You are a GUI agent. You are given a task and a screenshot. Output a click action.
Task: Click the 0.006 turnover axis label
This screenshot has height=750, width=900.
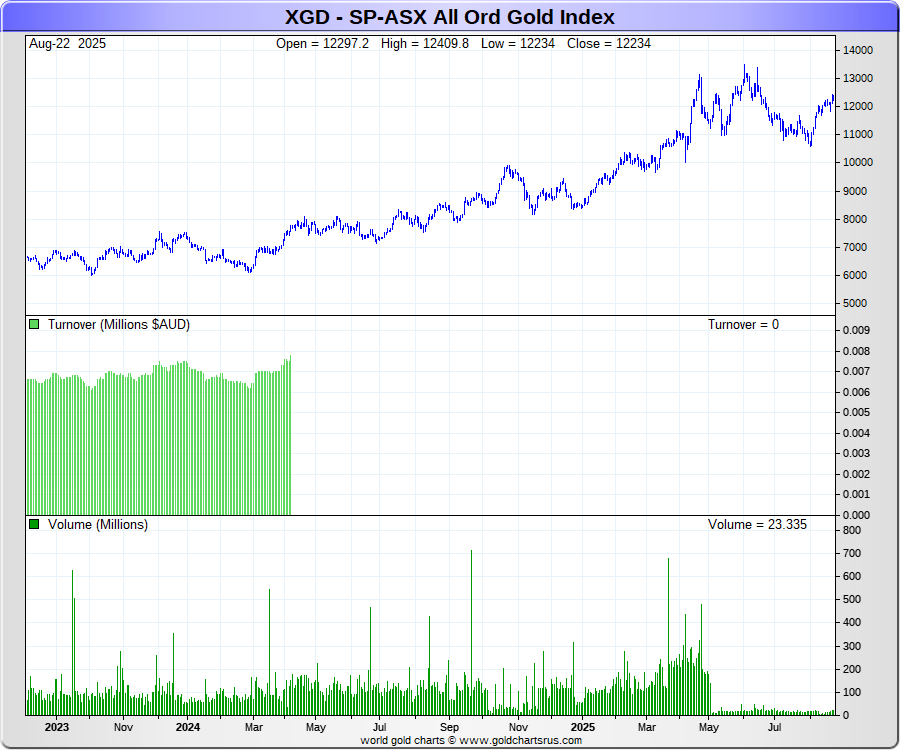point(856,393)
